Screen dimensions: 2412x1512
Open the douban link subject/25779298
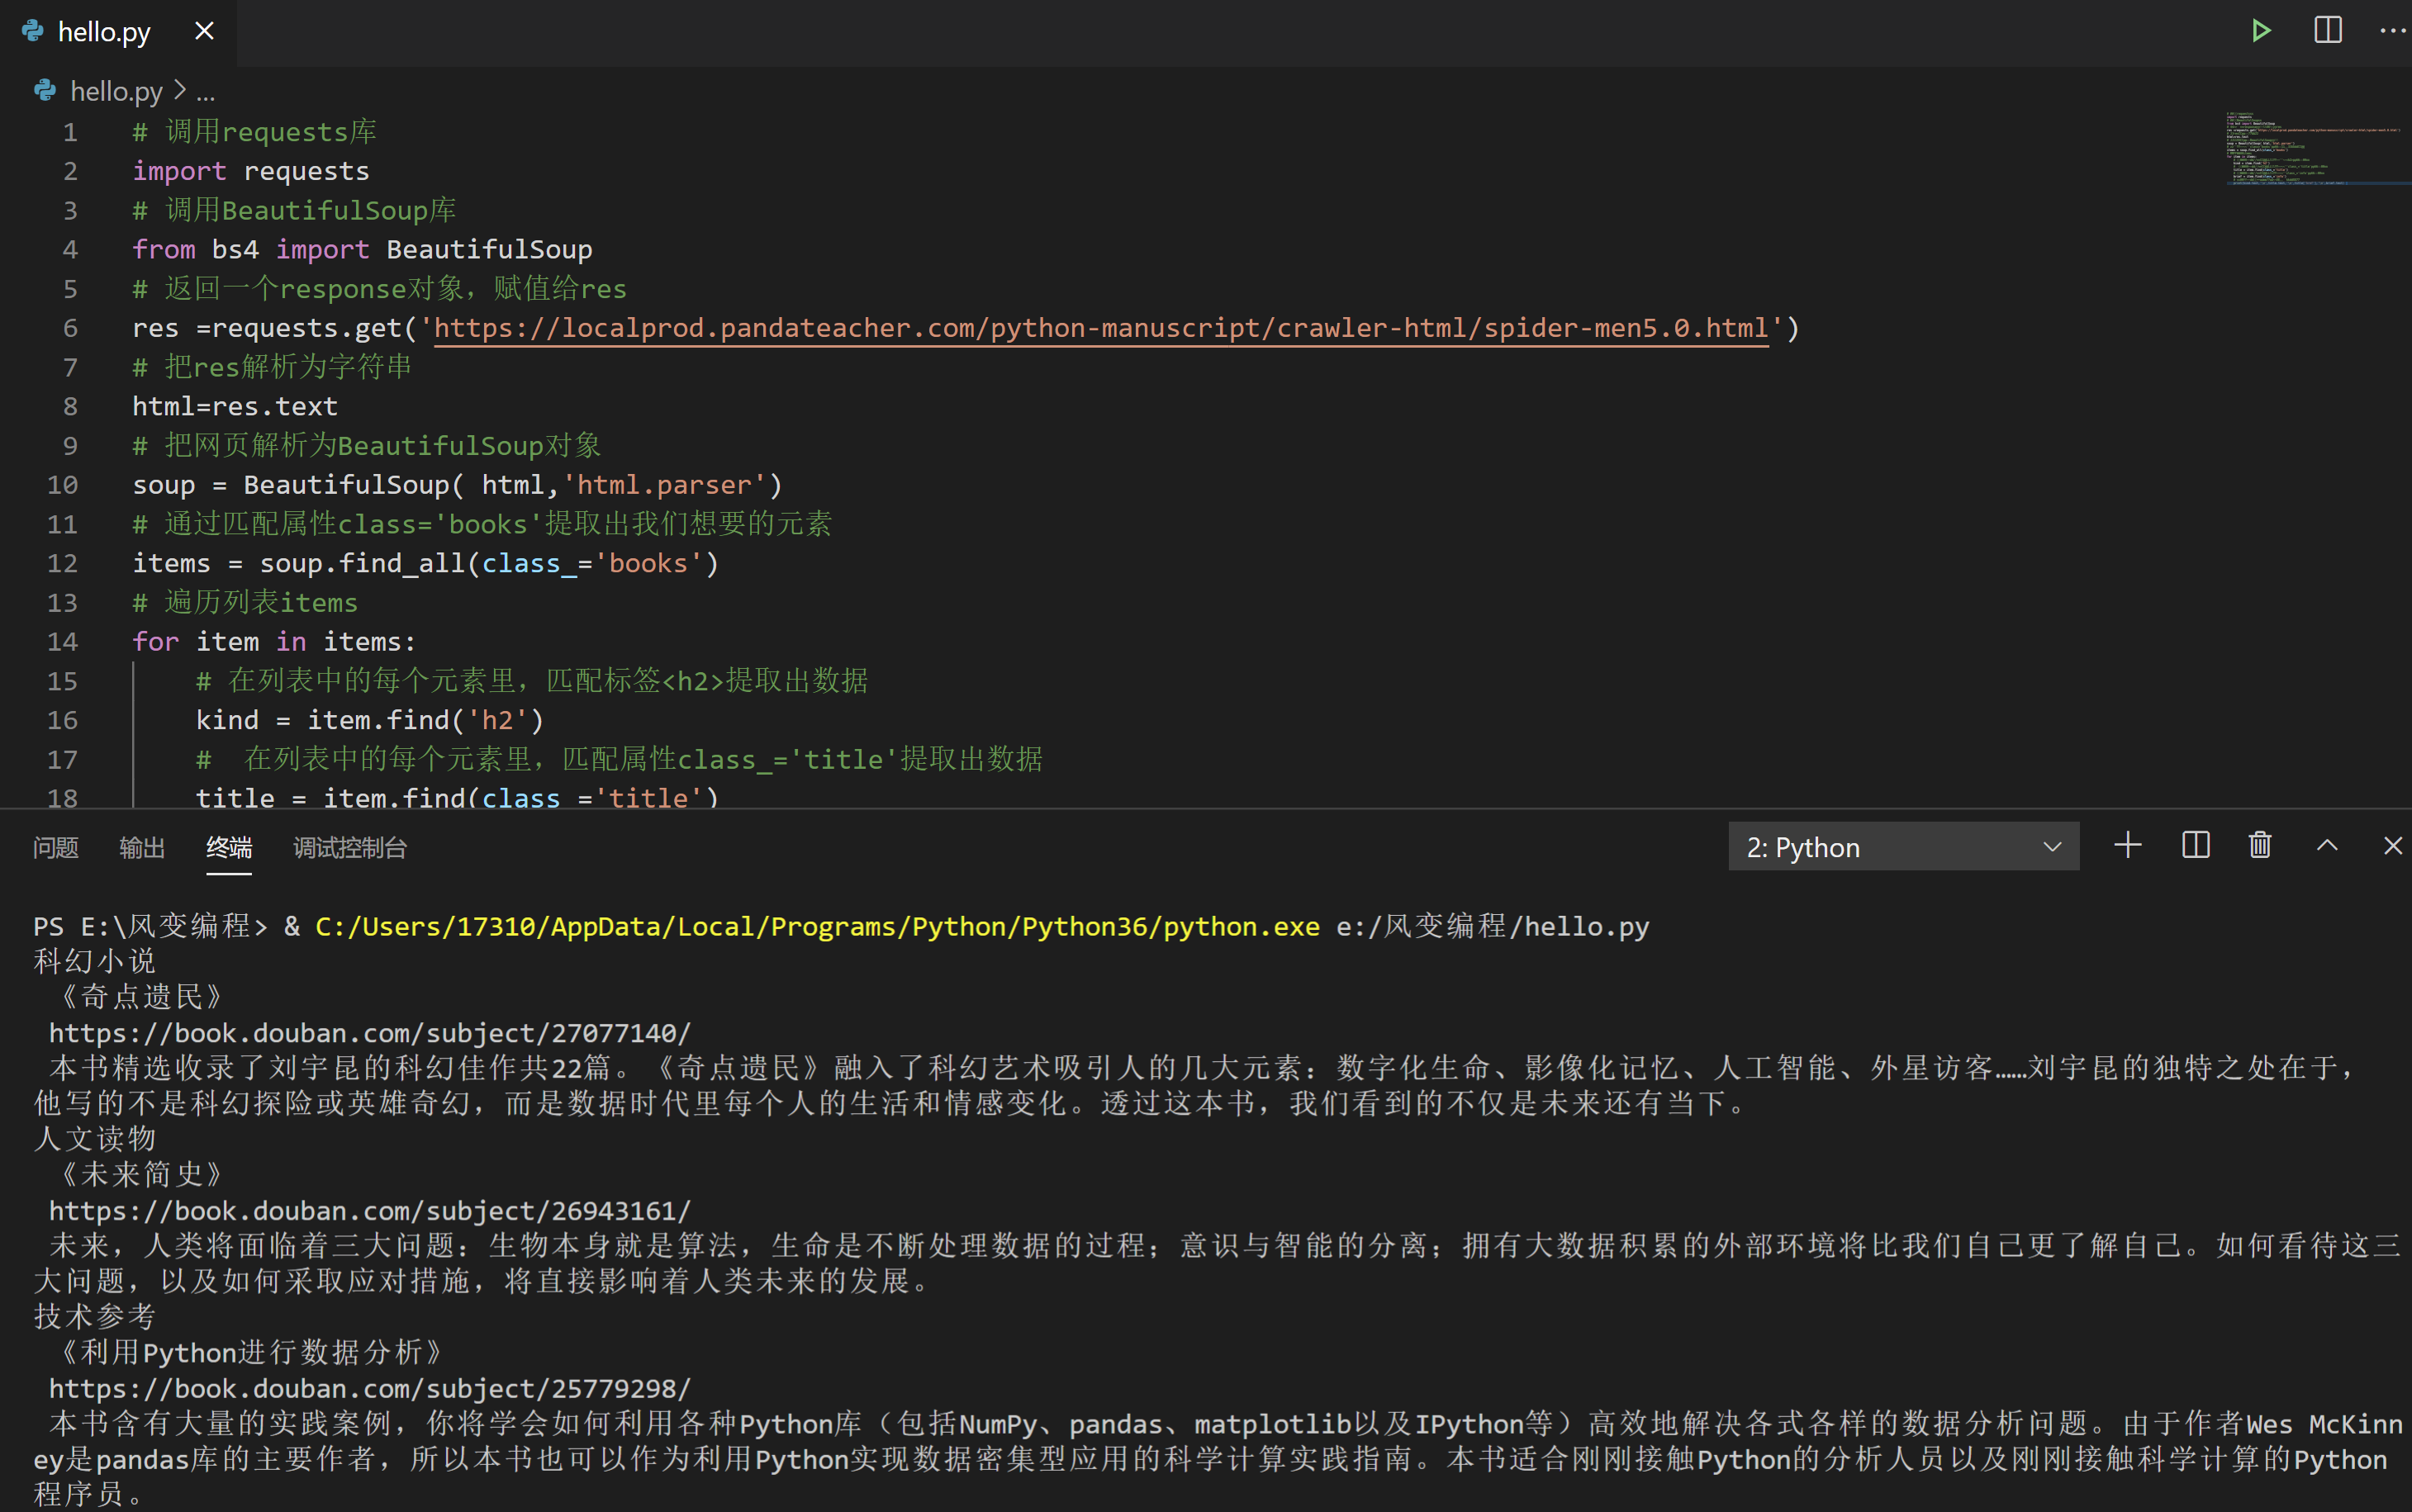point(369,1389)
